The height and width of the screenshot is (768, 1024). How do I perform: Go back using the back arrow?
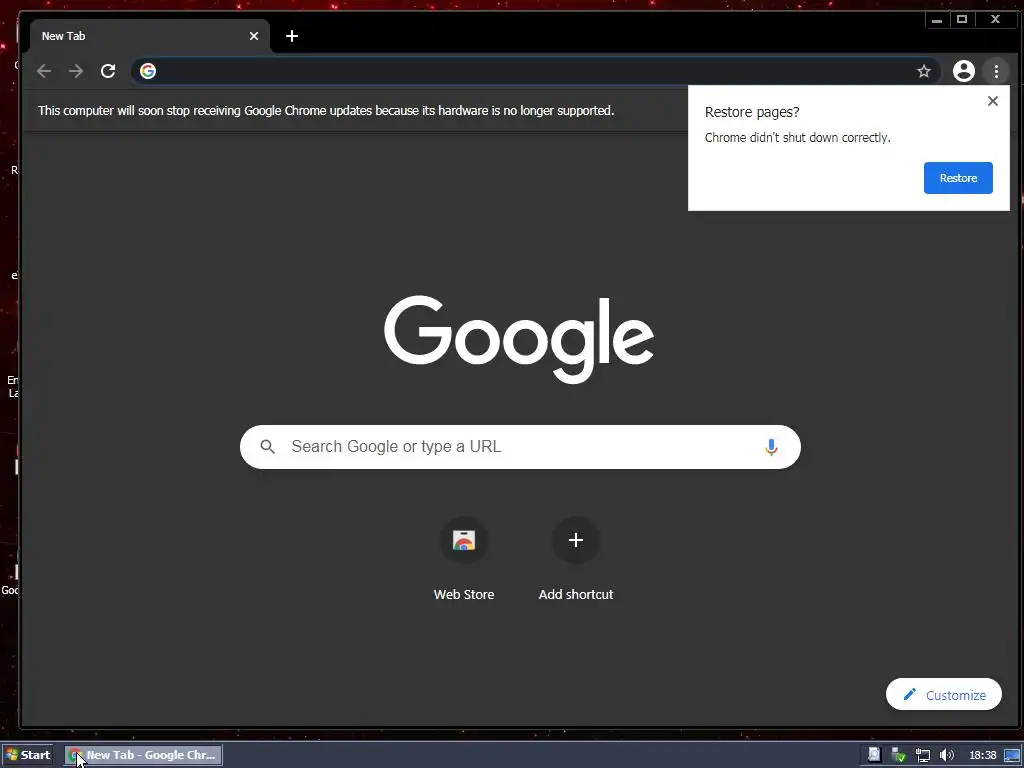[44, 71]
